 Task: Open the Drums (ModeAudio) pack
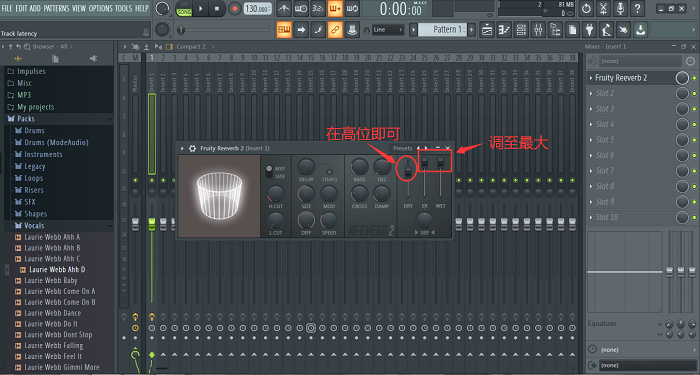point(56,142)
